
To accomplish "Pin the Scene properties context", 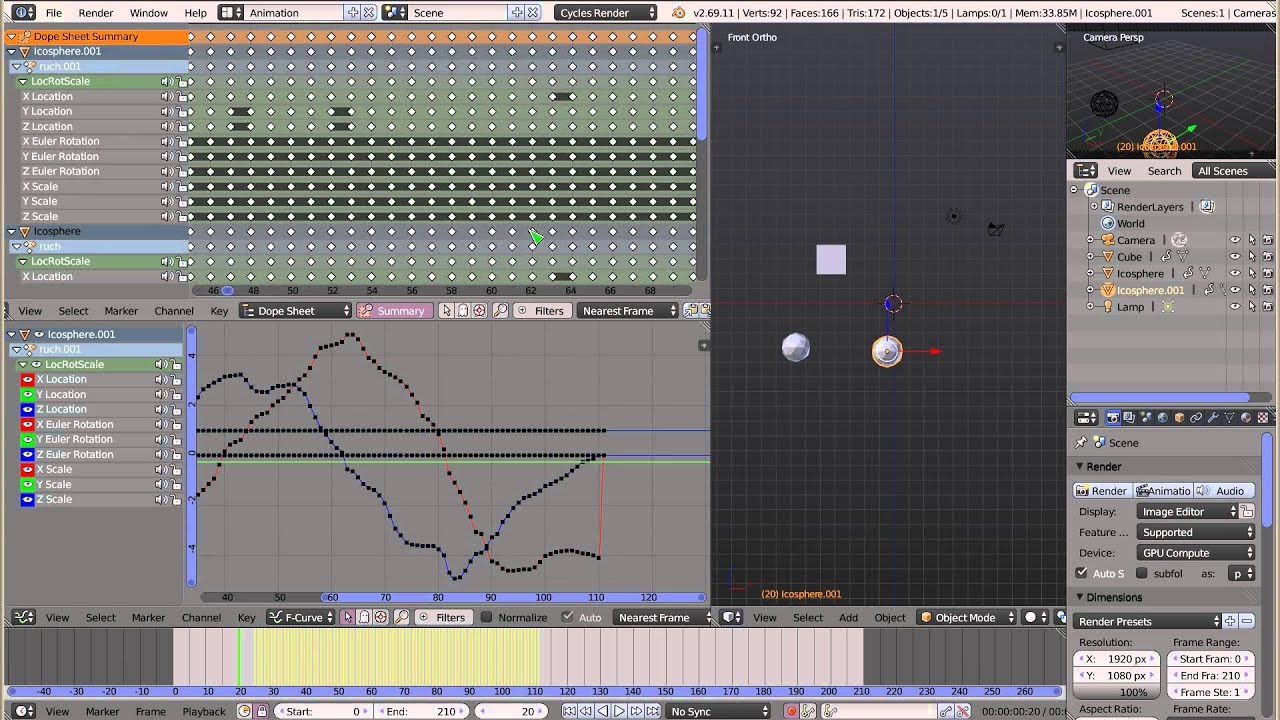I will point(1081,443).
